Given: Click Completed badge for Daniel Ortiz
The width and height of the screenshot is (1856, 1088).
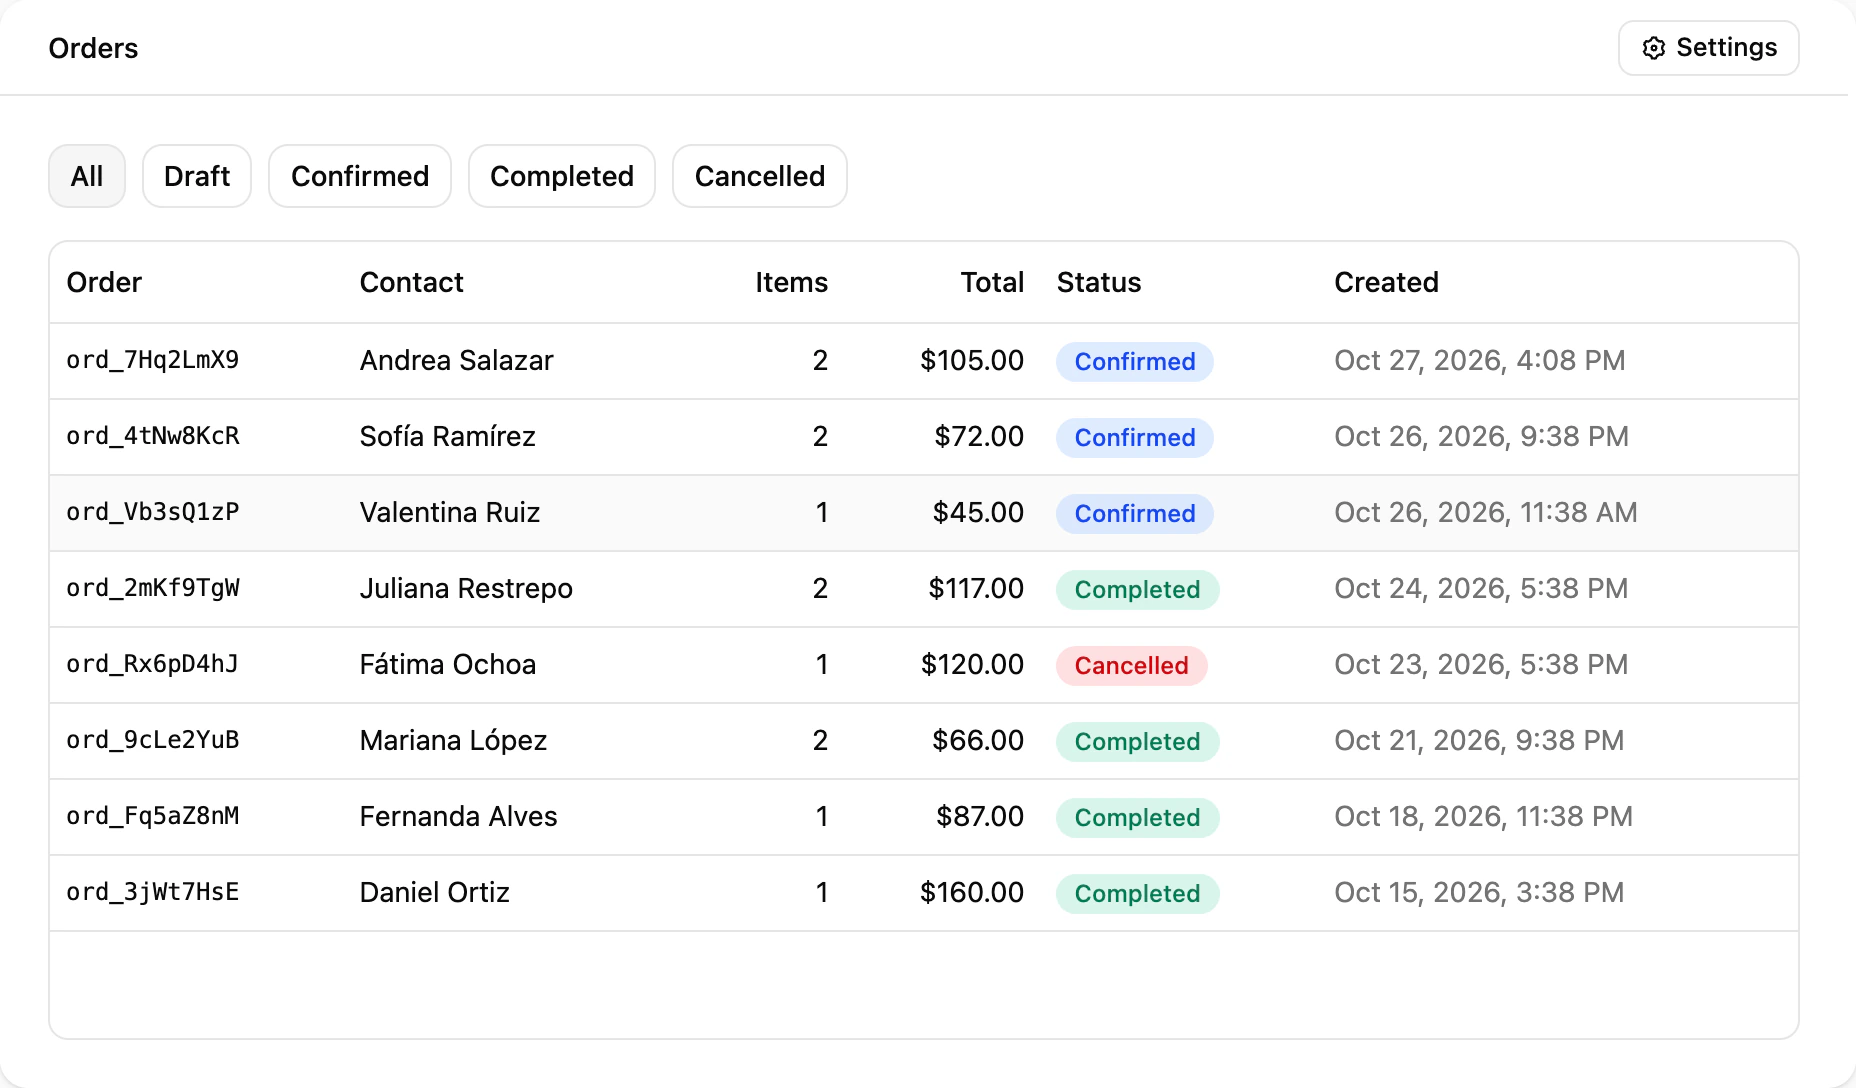Looking at the screenshot, I should tap(1138, 893).
